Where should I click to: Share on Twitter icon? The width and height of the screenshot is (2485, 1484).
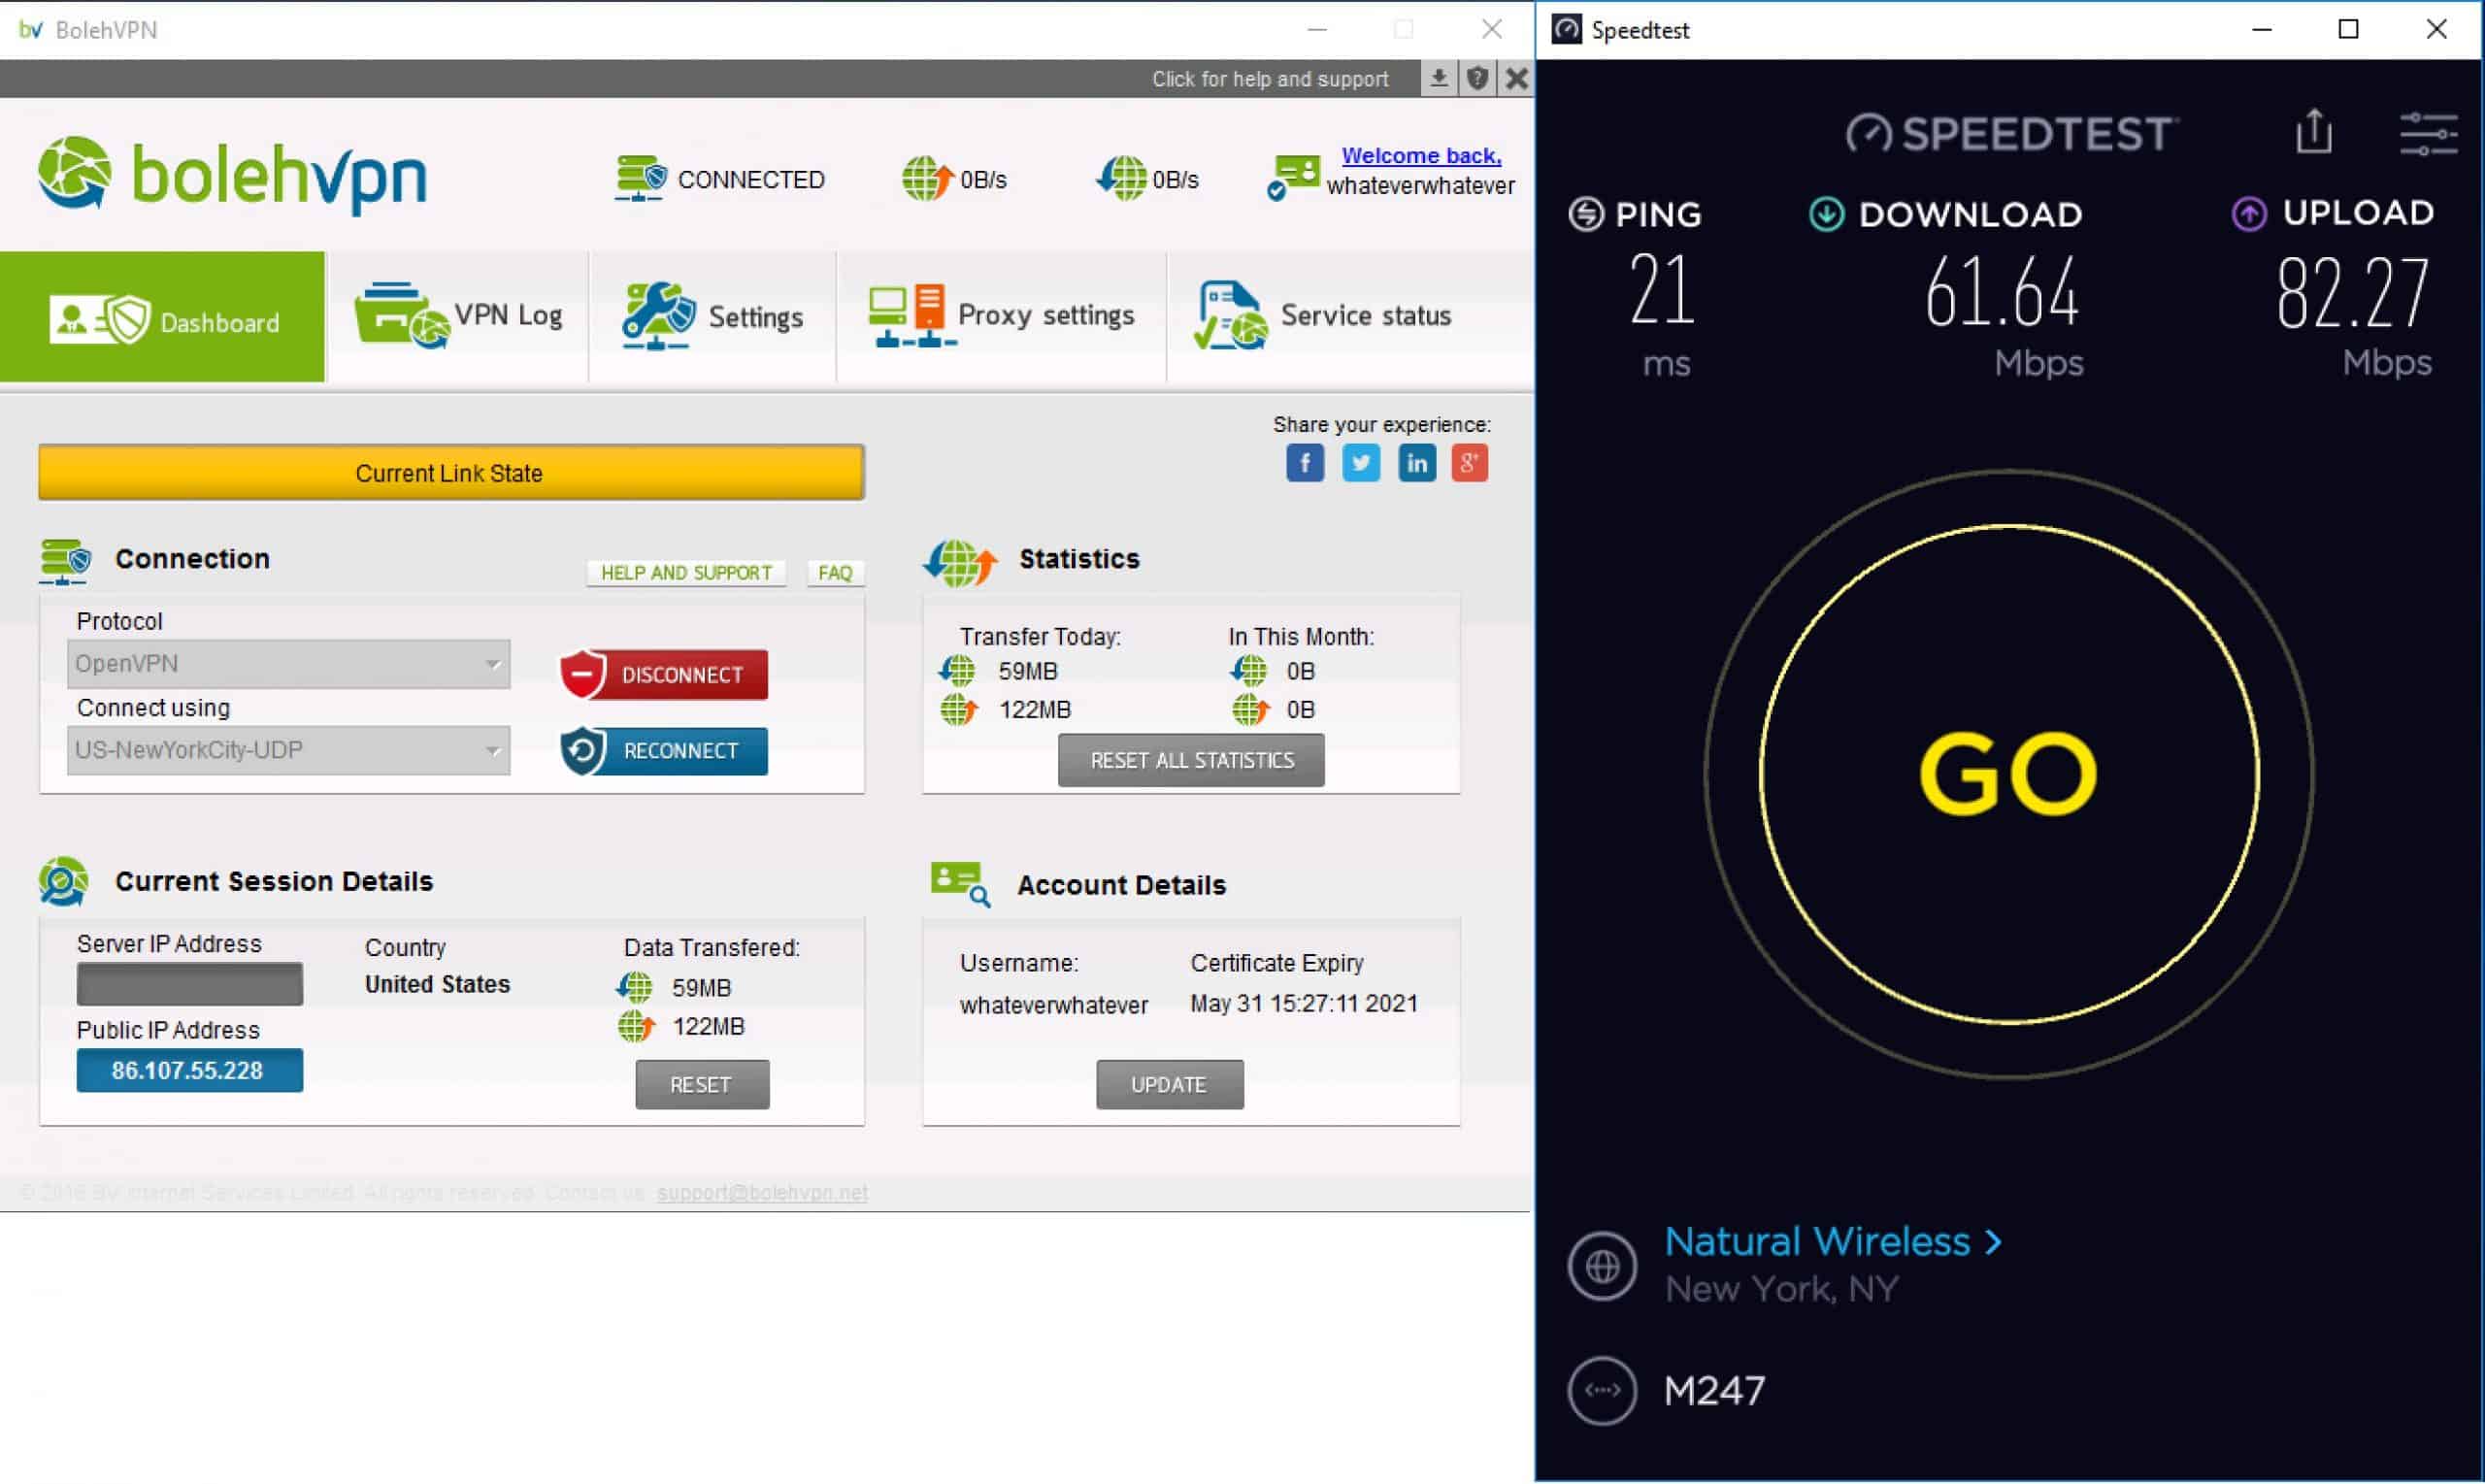(1361, 463)
